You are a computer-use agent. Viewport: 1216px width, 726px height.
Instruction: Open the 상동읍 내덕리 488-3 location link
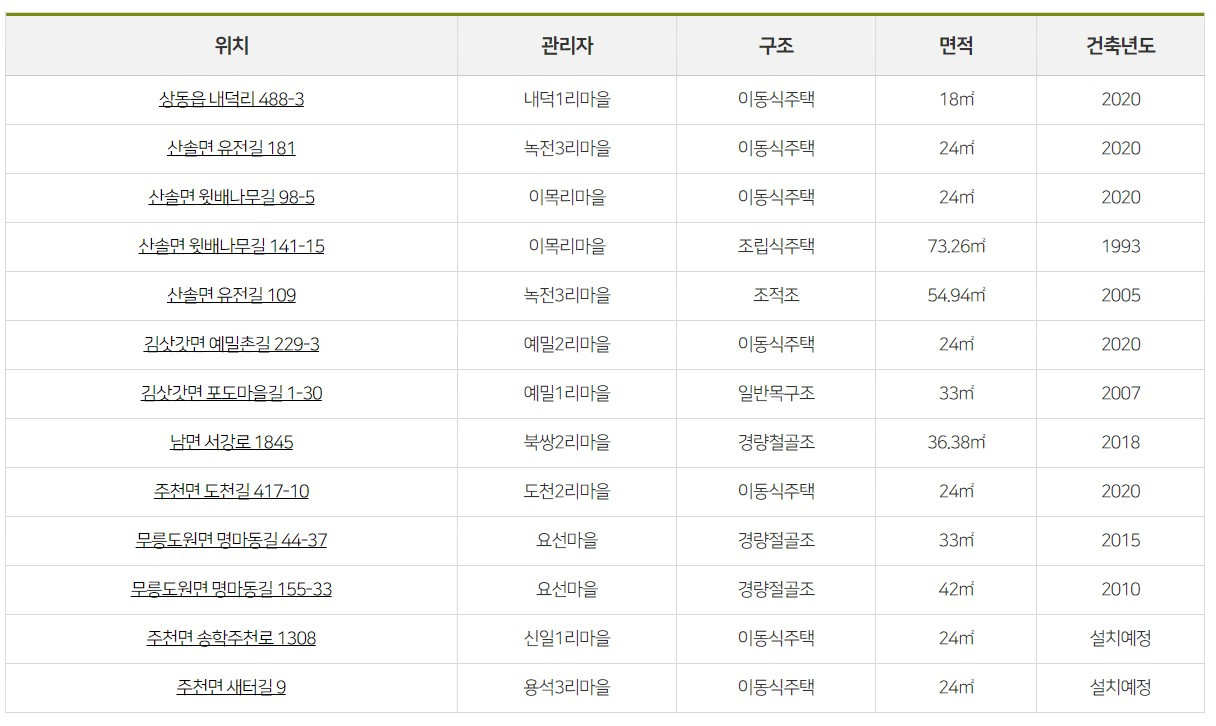231,99
